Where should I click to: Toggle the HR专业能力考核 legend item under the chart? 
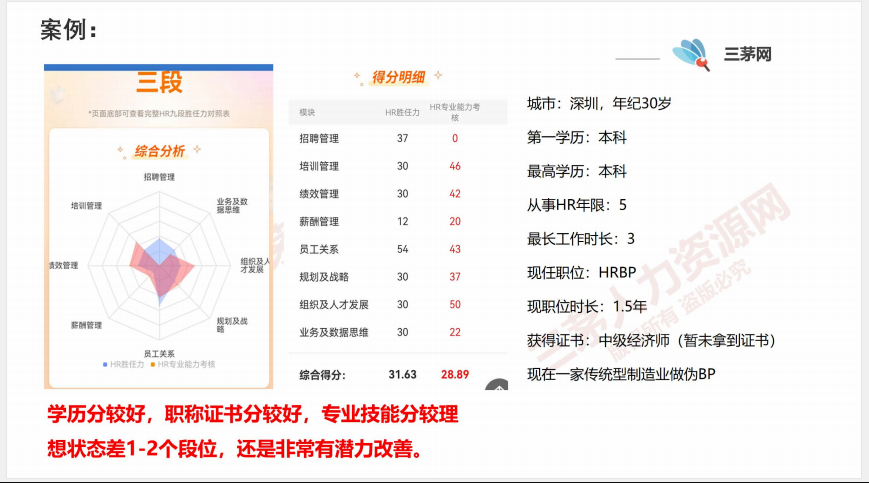pos(183,364)
